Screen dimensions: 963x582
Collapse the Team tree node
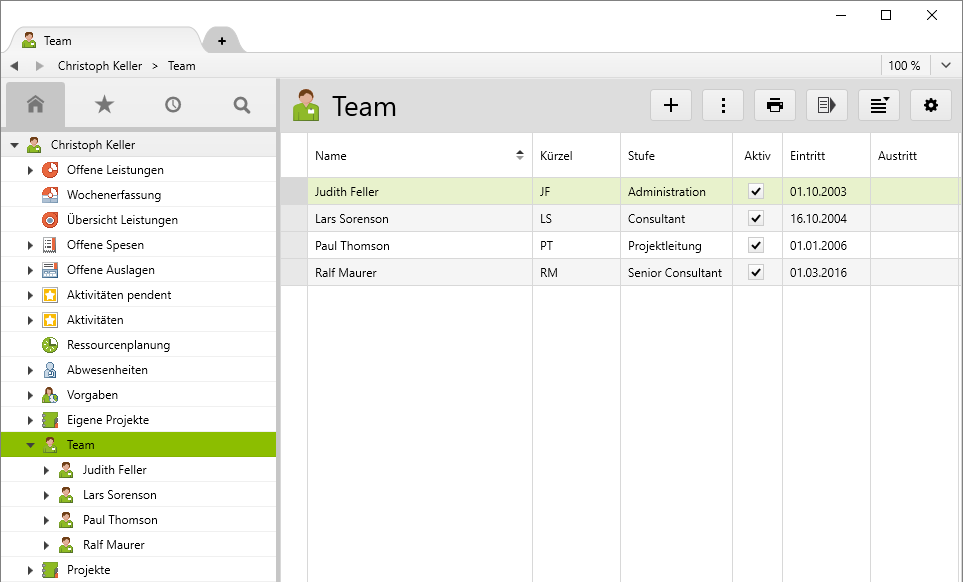(30, 445)
